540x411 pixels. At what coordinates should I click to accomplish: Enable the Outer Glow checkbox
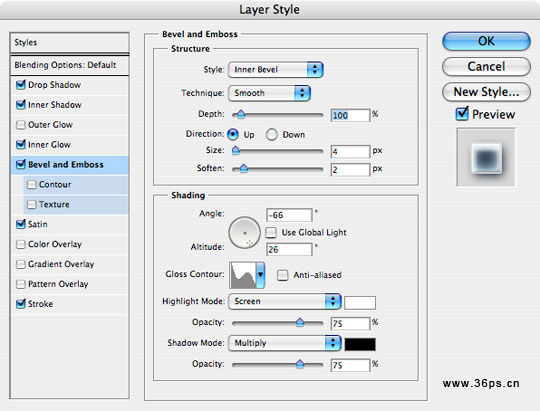coord(21,124)
